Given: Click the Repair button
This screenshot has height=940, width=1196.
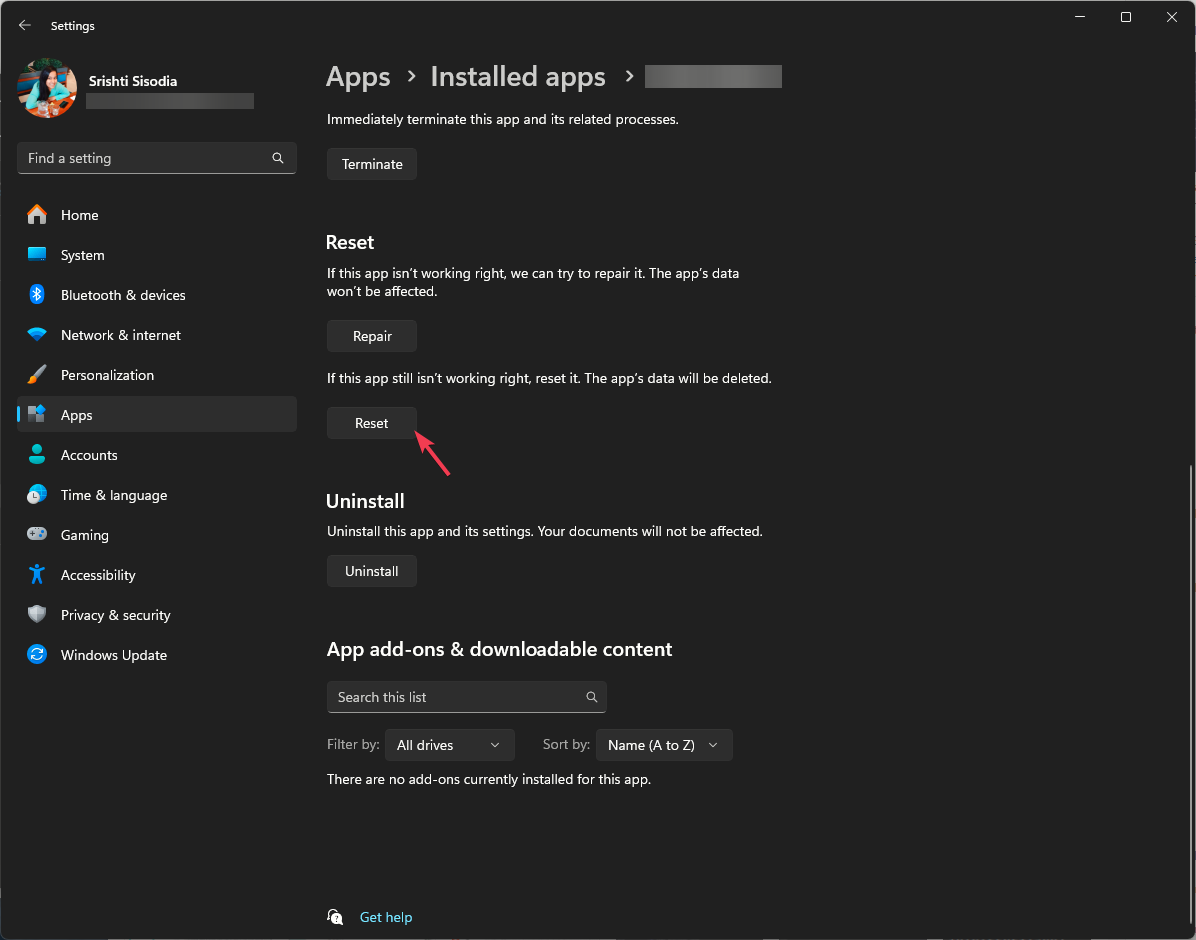Looking at the screenshot, I should tap(371, 336).
